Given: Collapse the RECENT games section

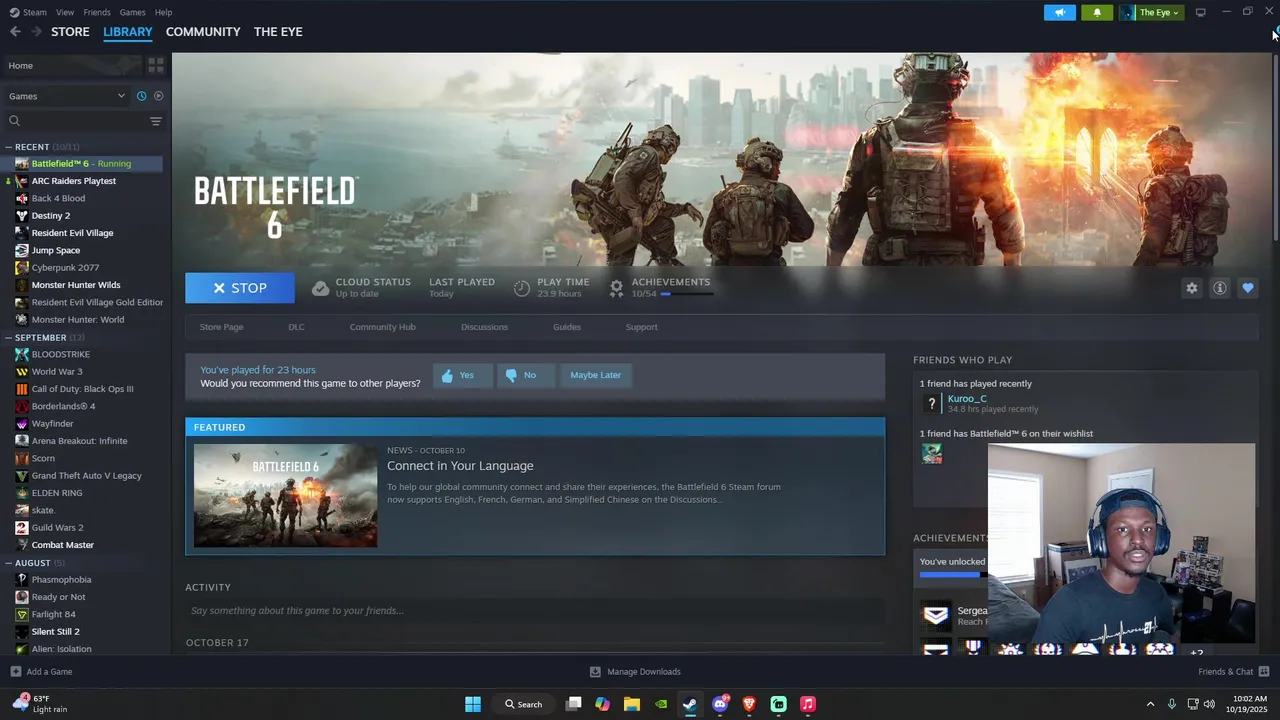Looking at the screenshot, I should [9, 147].
